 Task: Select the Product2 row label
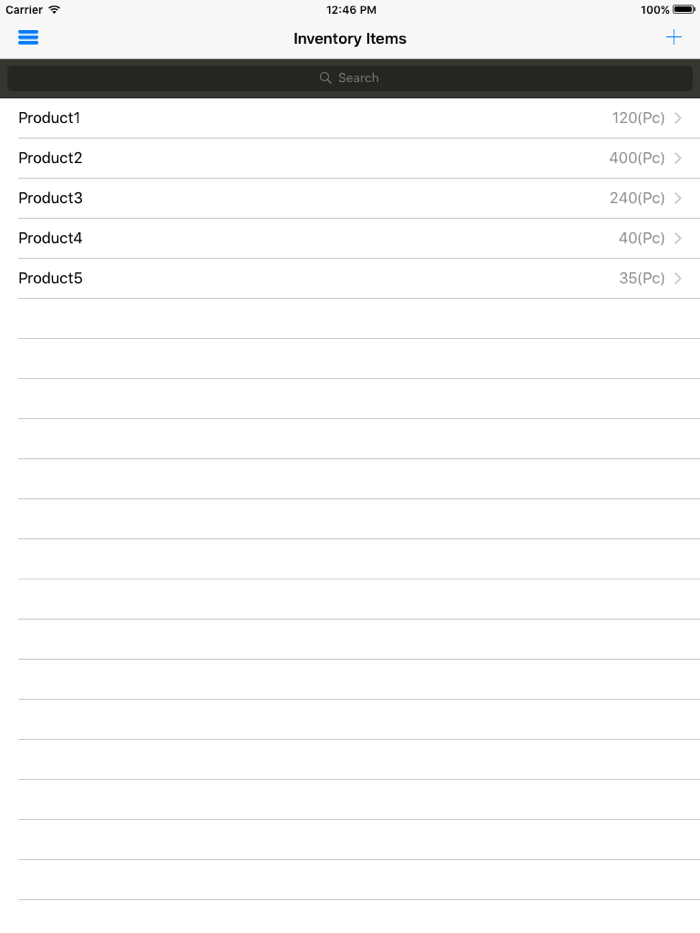pos(50,158)
